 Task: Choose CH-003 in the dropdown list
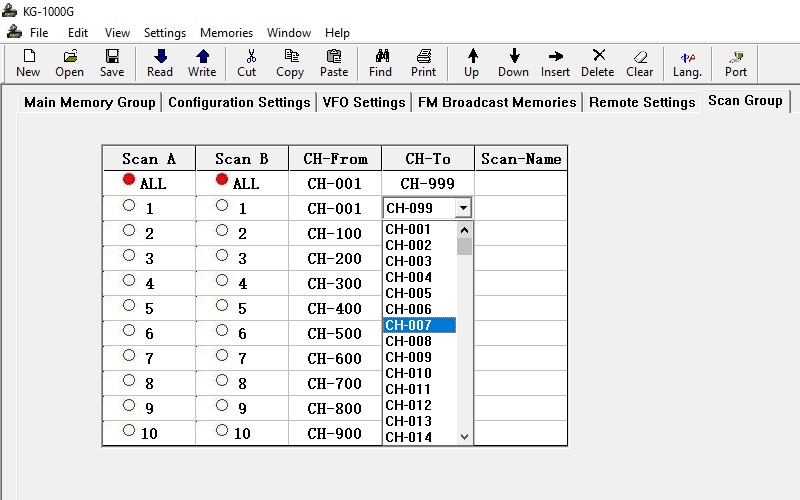[419, 261]
